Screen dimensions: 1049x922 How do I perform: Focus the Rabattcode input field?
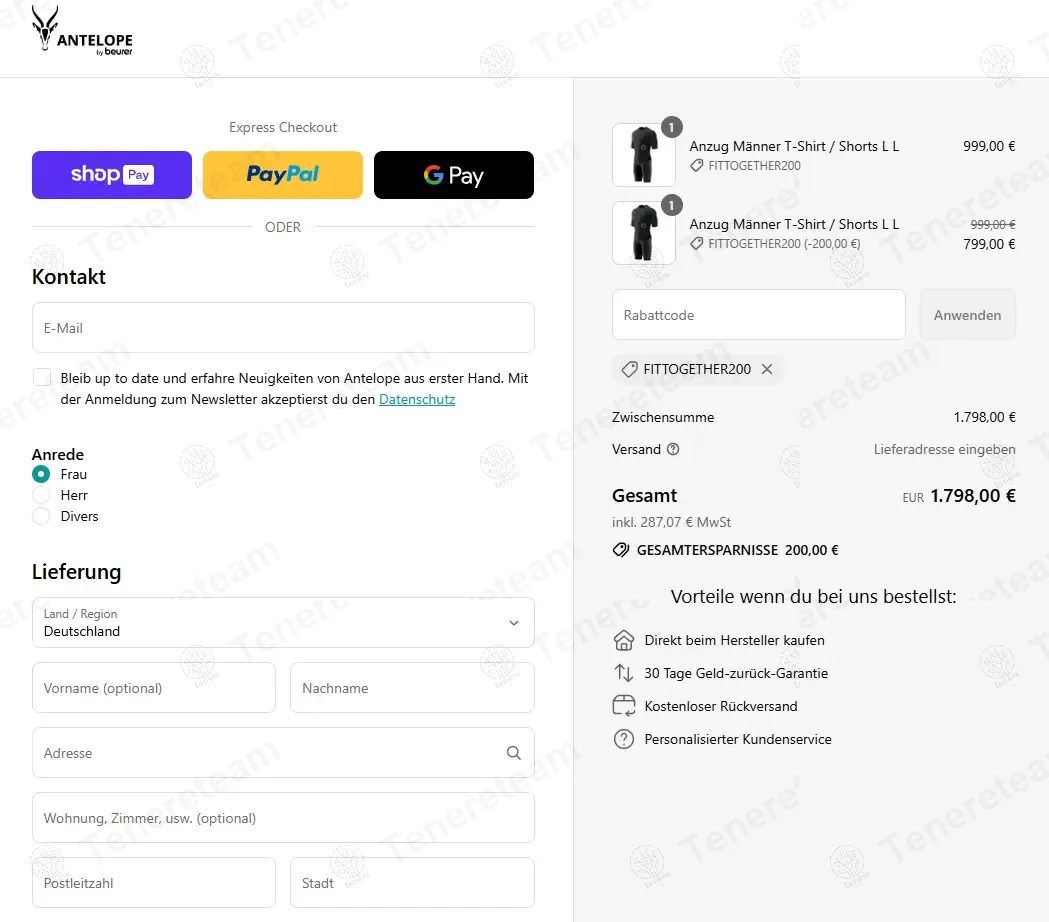click(x=759, y=315)
